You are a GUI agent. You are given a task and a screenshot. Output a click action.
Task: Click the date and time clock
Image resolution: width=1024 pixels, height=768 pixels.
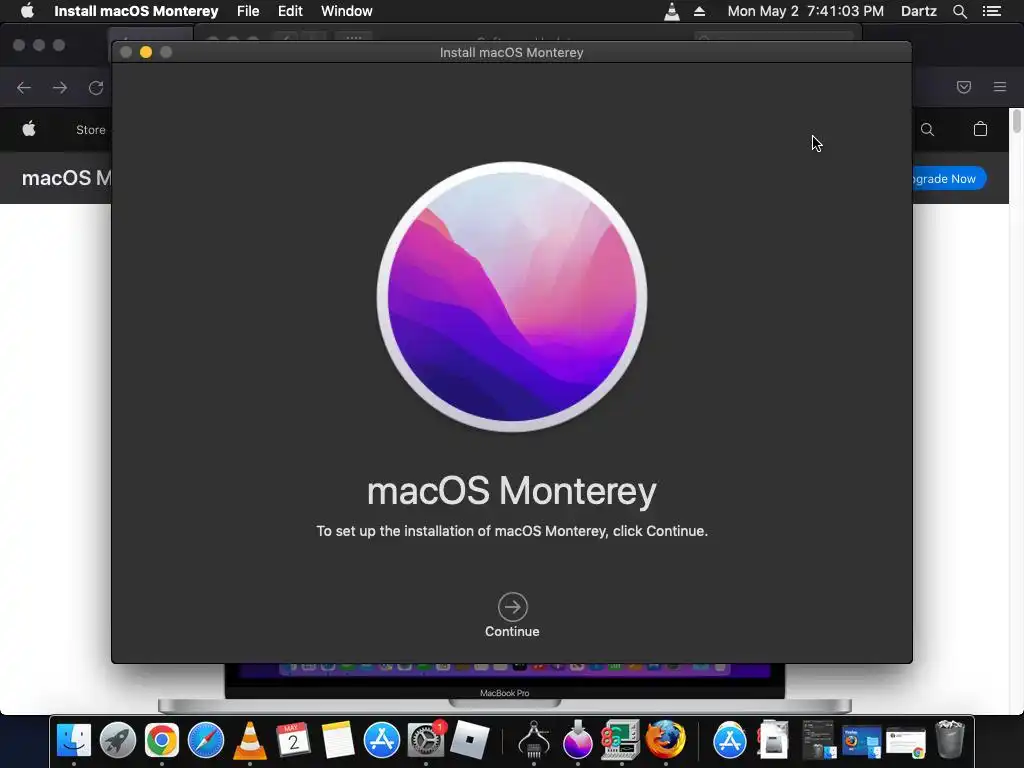(x=805, y=11)
